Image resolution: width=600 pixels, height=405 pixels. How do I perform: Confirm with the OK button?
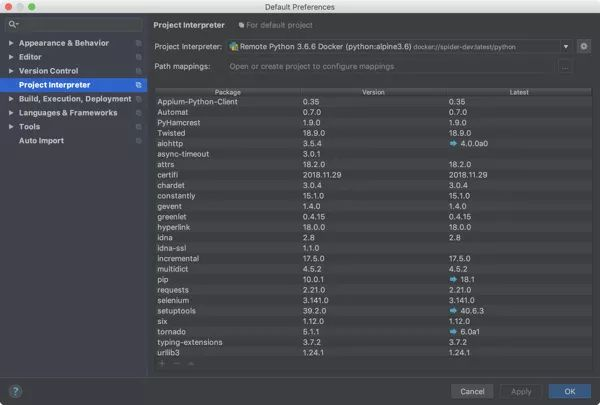pos(570,391)
